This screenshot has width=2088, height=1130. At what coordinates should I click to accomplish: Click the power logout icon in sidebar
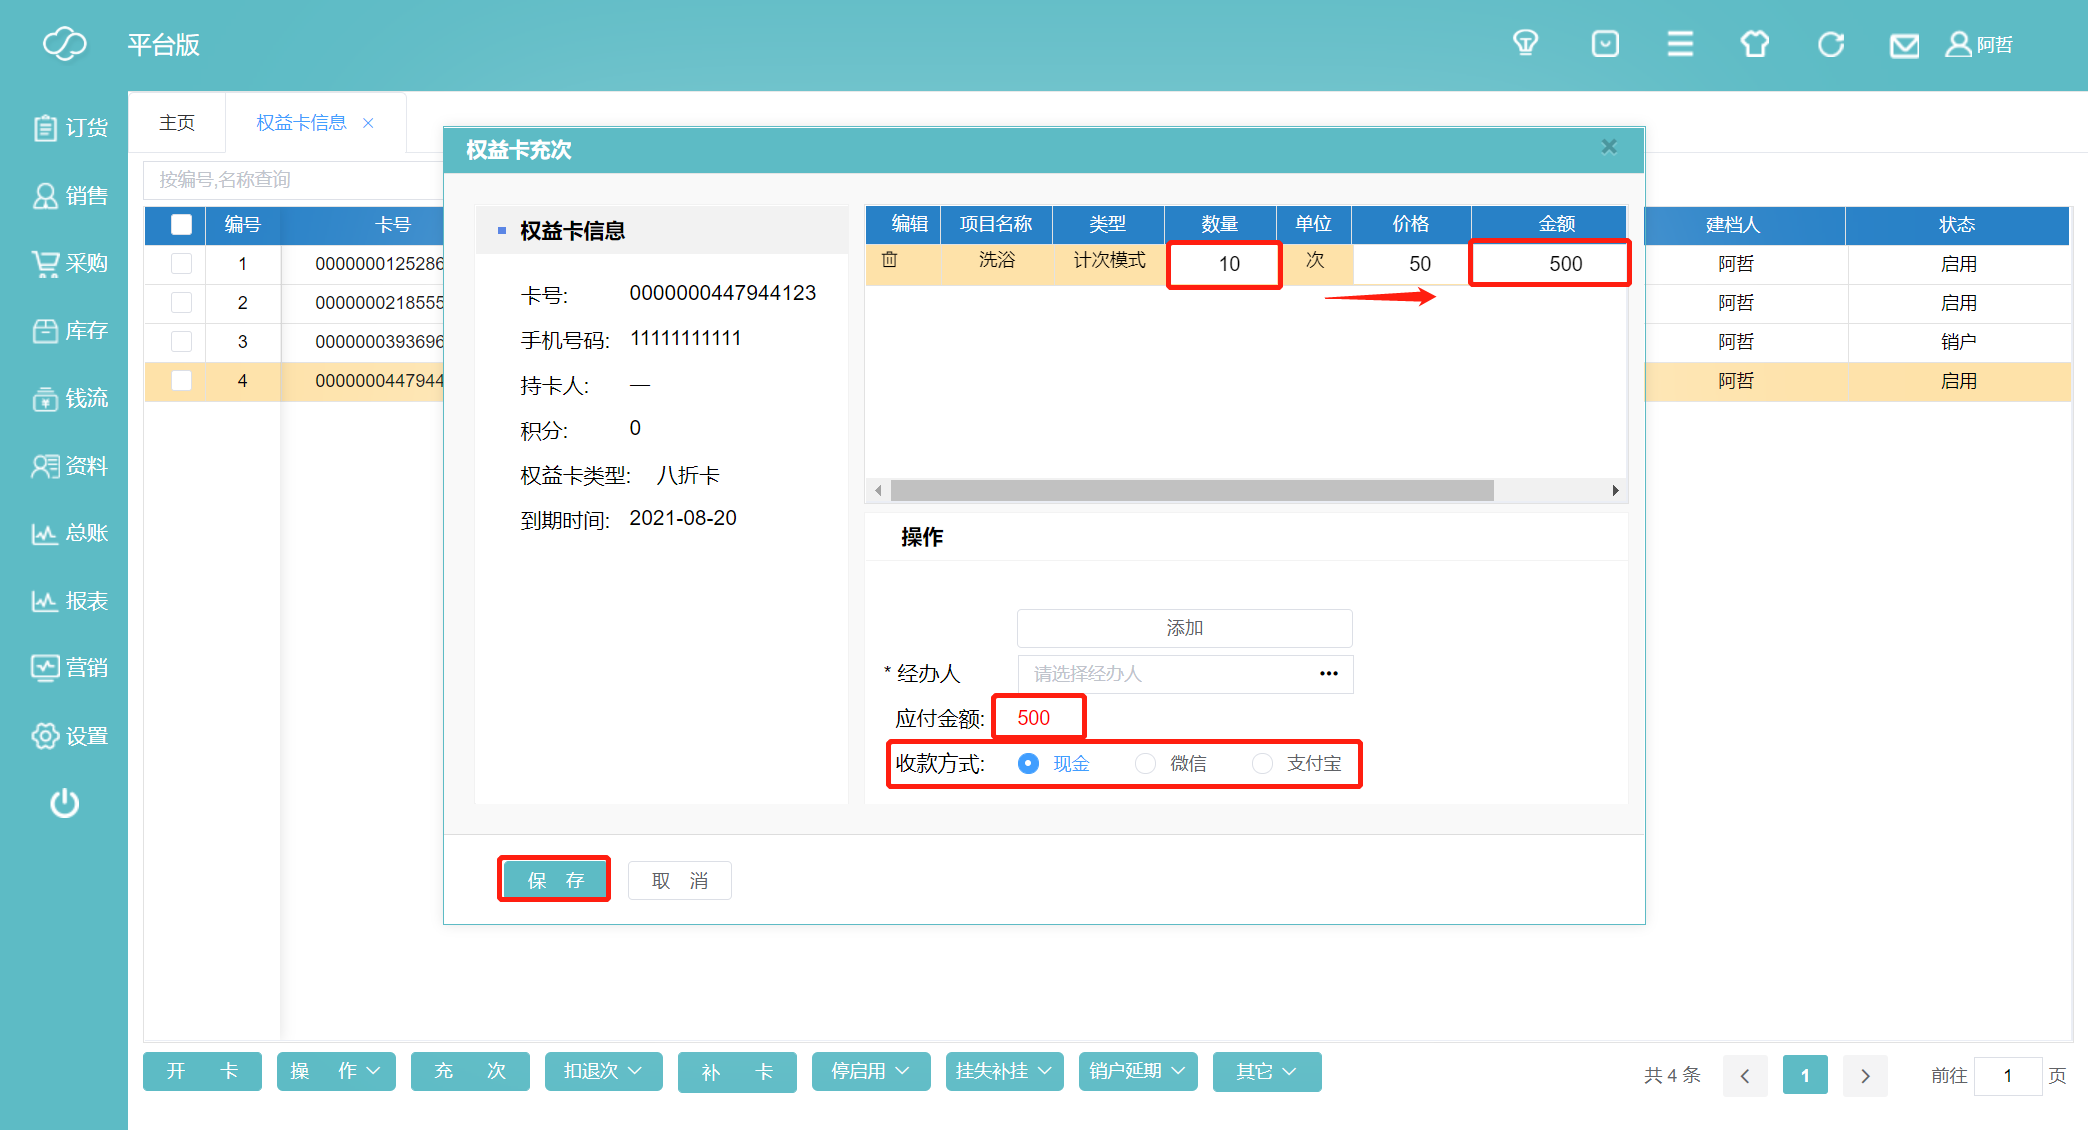click(x=65, y=803)
